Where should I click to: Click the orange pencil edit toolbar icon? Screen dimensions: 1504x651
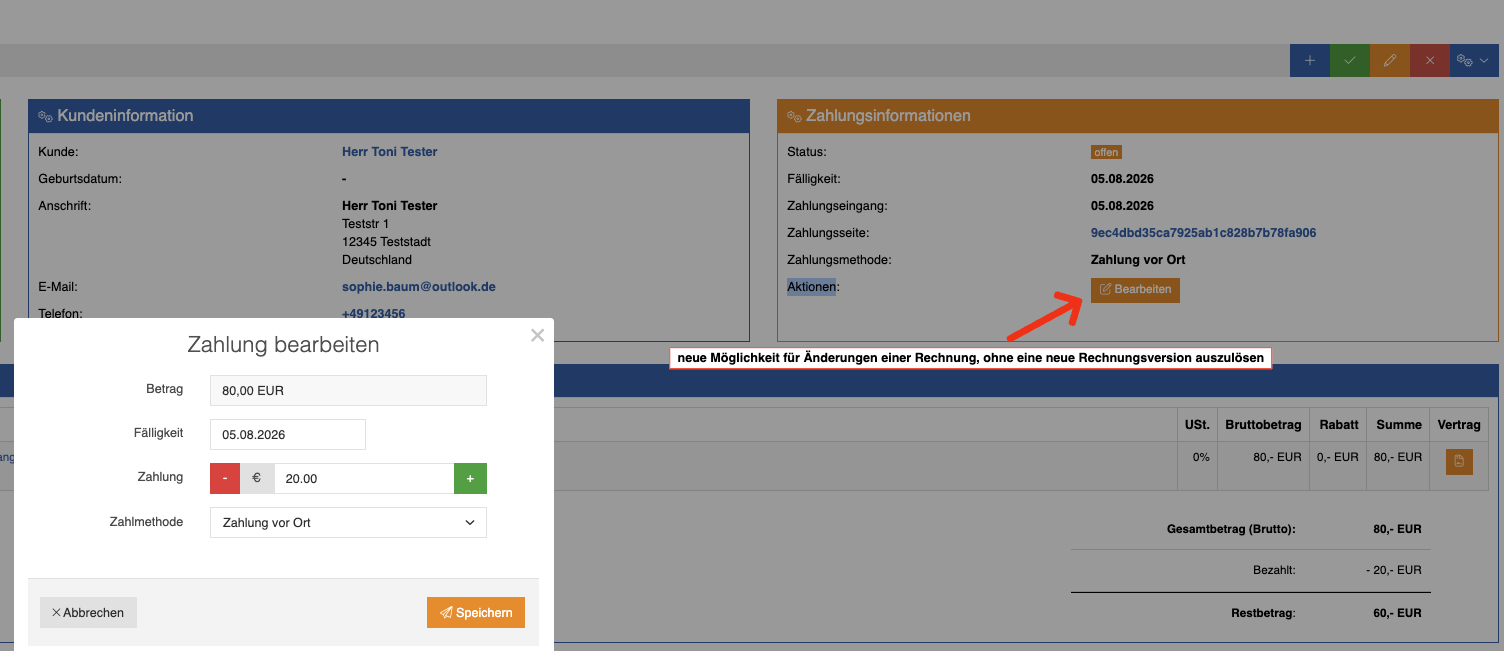click(x=1390, y=61)
